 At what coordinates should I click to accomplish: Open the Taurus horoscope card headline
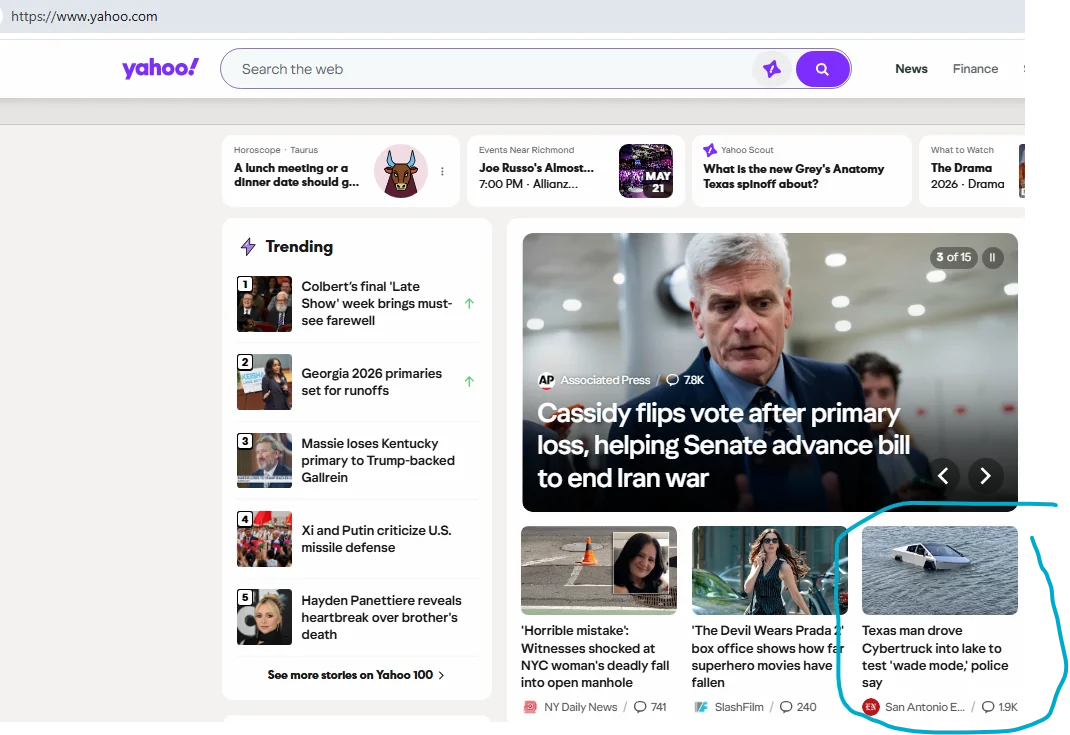coord(296,175)
